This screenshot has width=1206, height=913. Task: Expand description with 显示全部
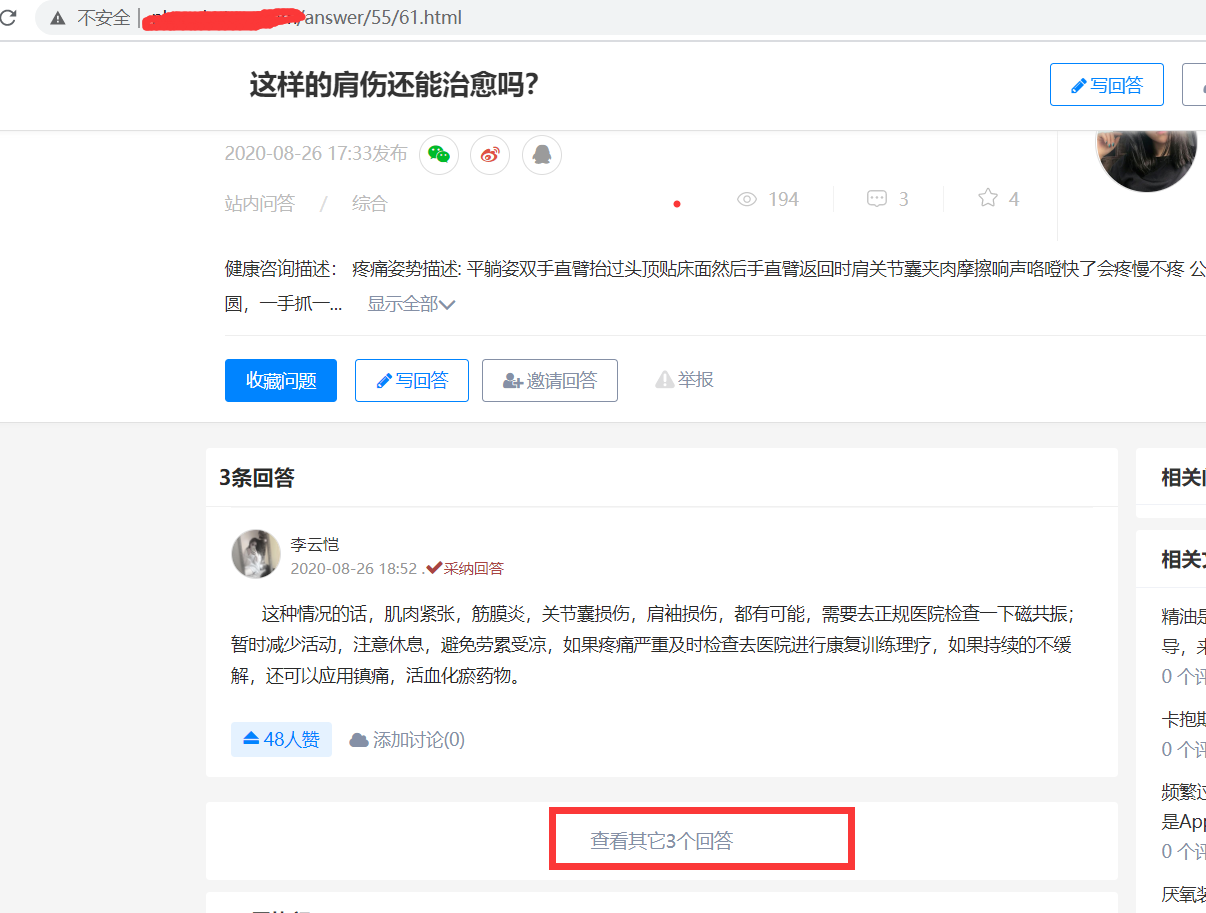(x=411, y=304)
